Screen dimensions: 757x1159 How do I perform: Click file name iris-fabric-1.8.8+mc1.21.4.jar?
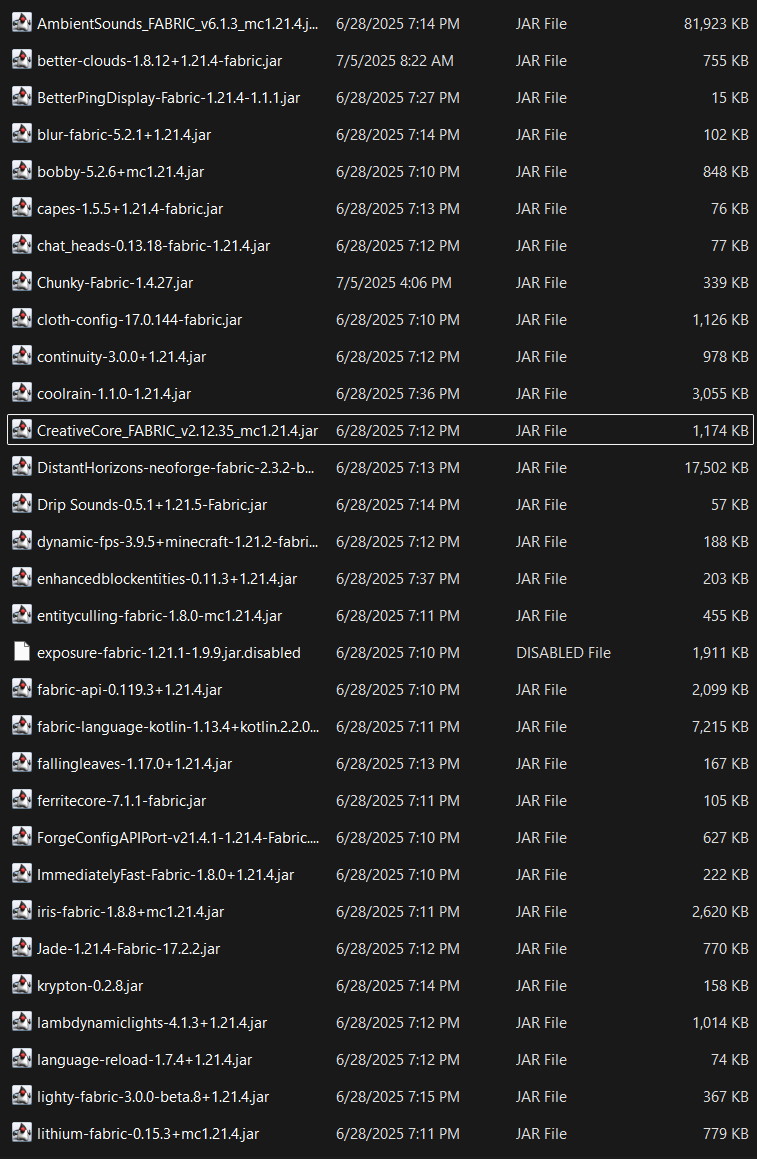[130, 912]
